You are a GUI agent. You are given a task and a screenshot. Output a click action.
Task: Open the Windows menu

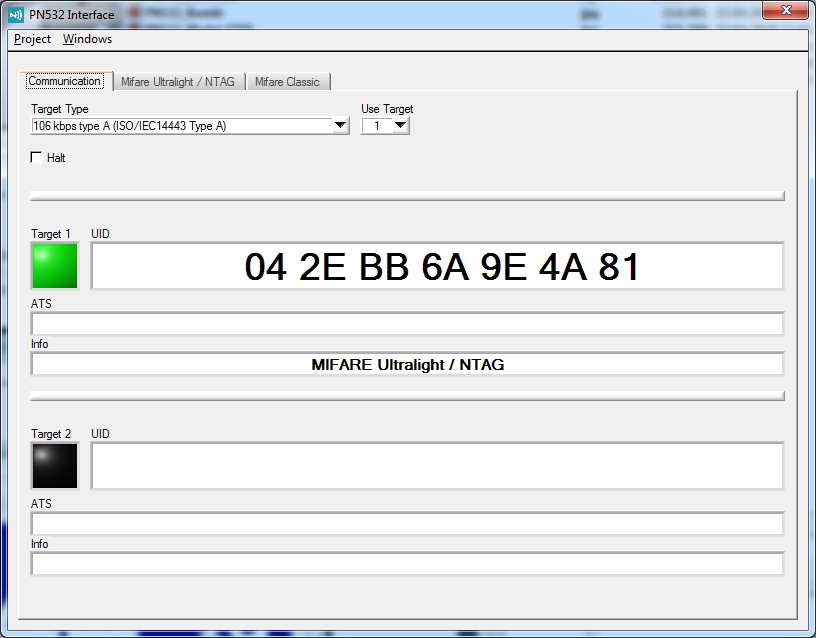87,39
